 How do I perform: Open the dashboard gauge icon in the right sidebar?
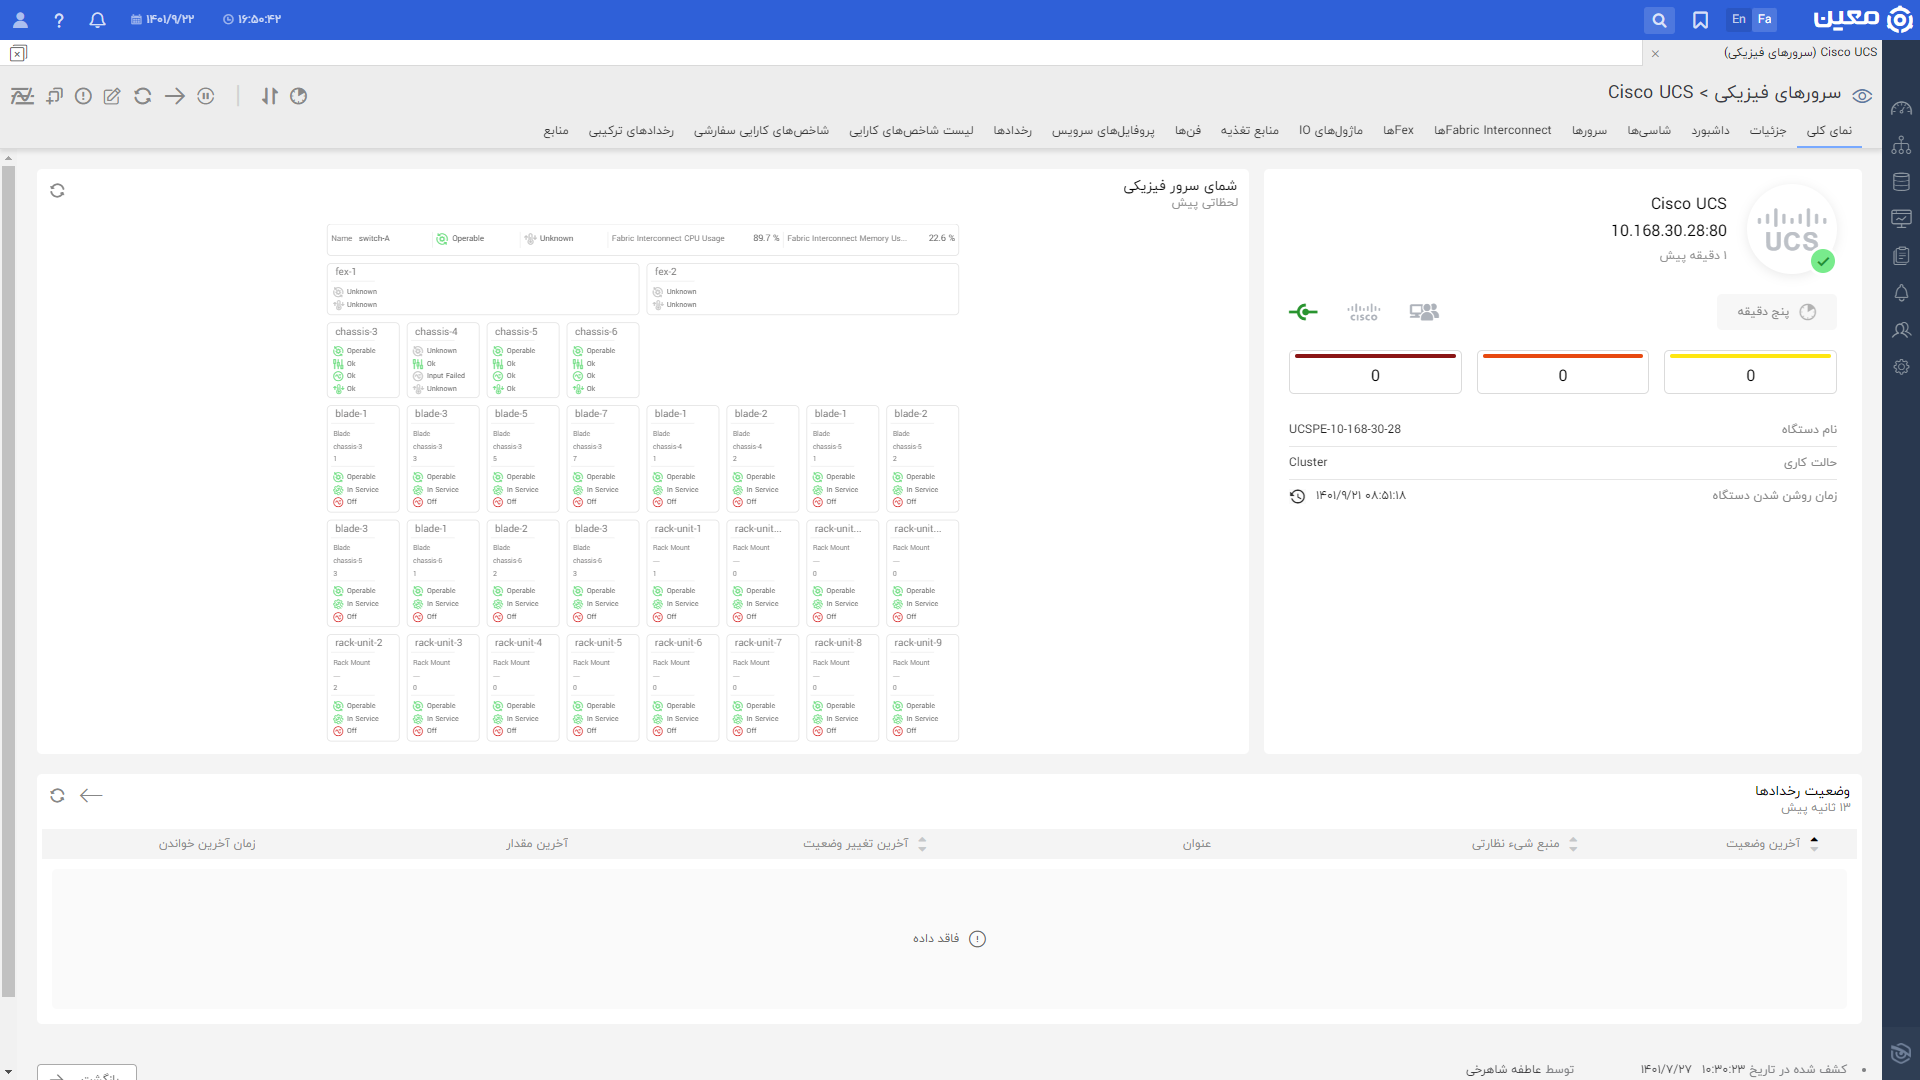pyautogui.click(x=1901, y=108)
